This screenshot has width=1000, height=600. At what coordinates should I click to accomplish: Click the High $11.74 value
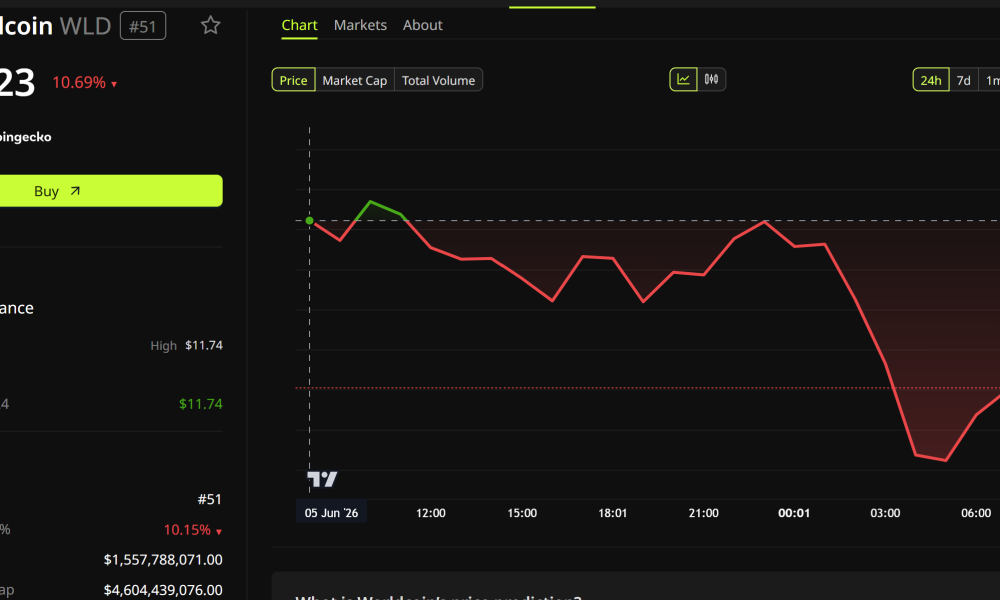203,345
